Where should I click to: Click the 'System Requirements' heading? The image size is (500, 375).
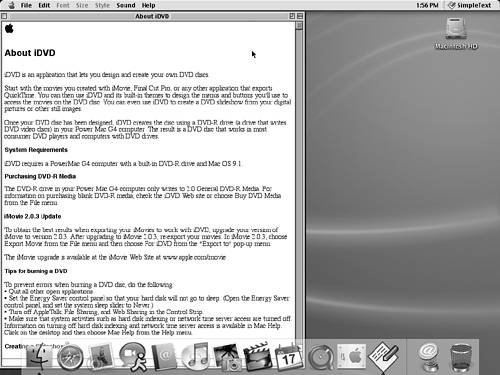(x=36, y=150)
